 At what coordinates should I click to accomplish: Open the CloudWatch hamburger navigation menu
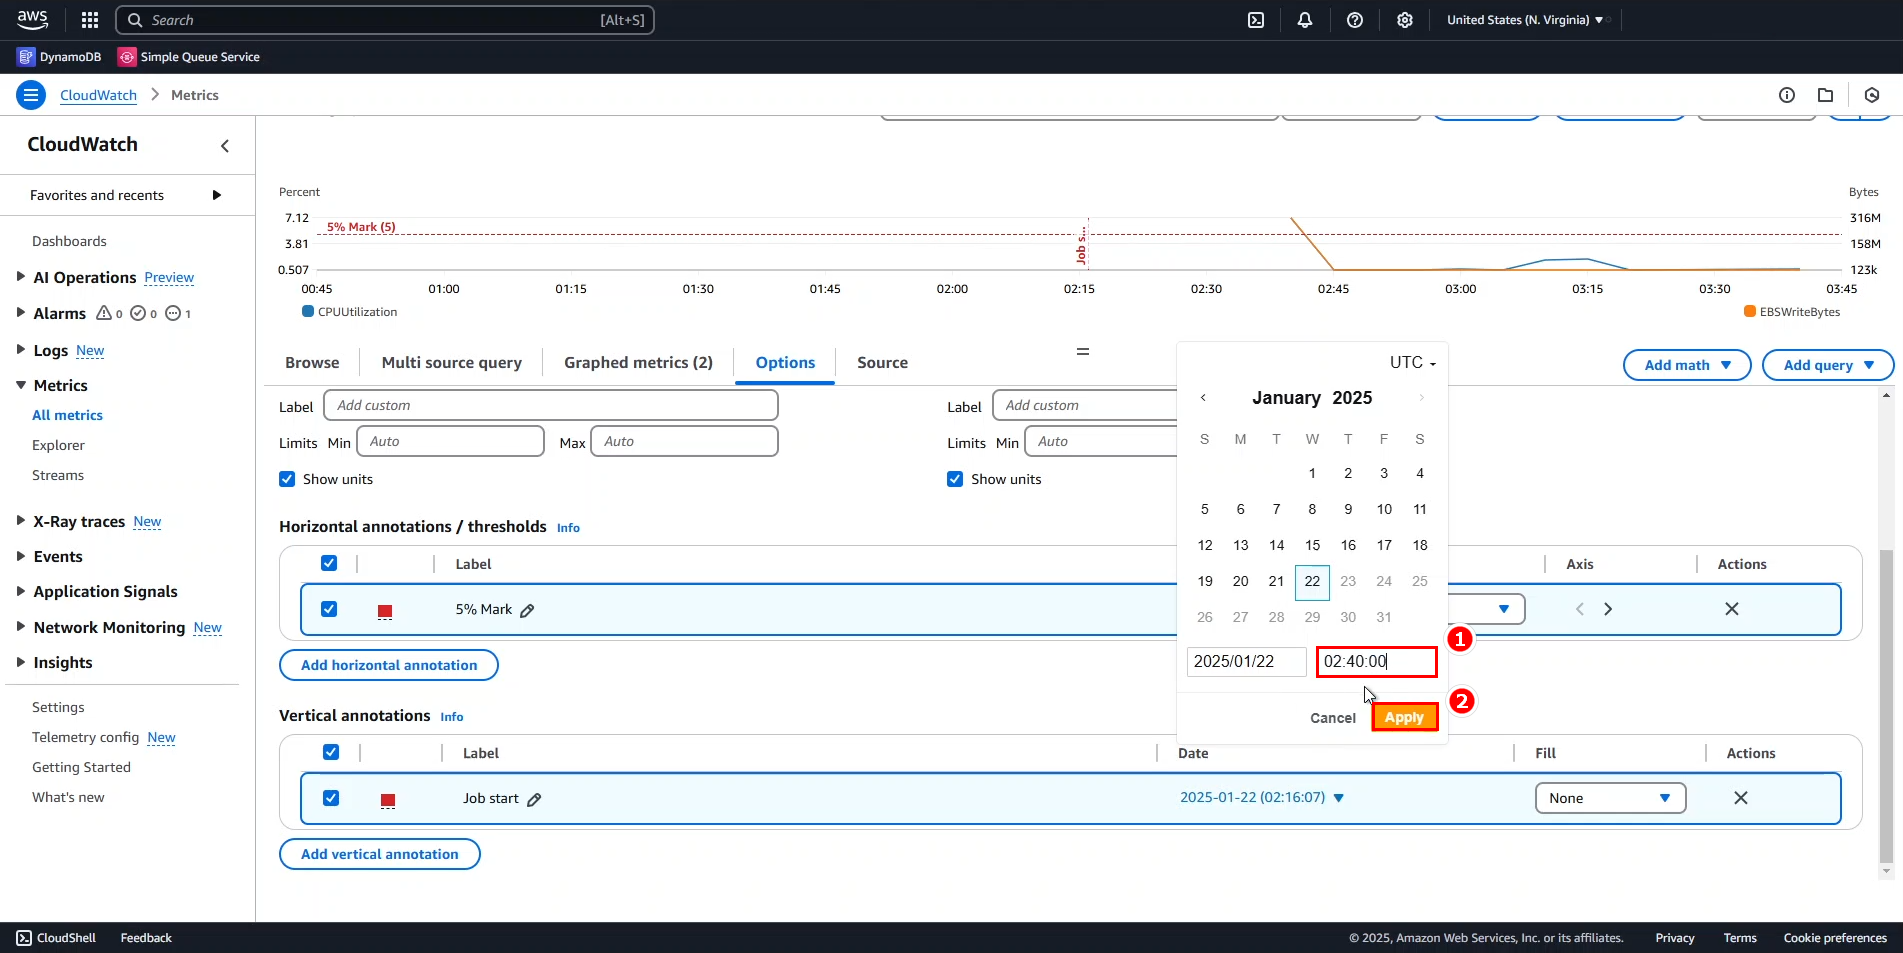pos(30,94)
